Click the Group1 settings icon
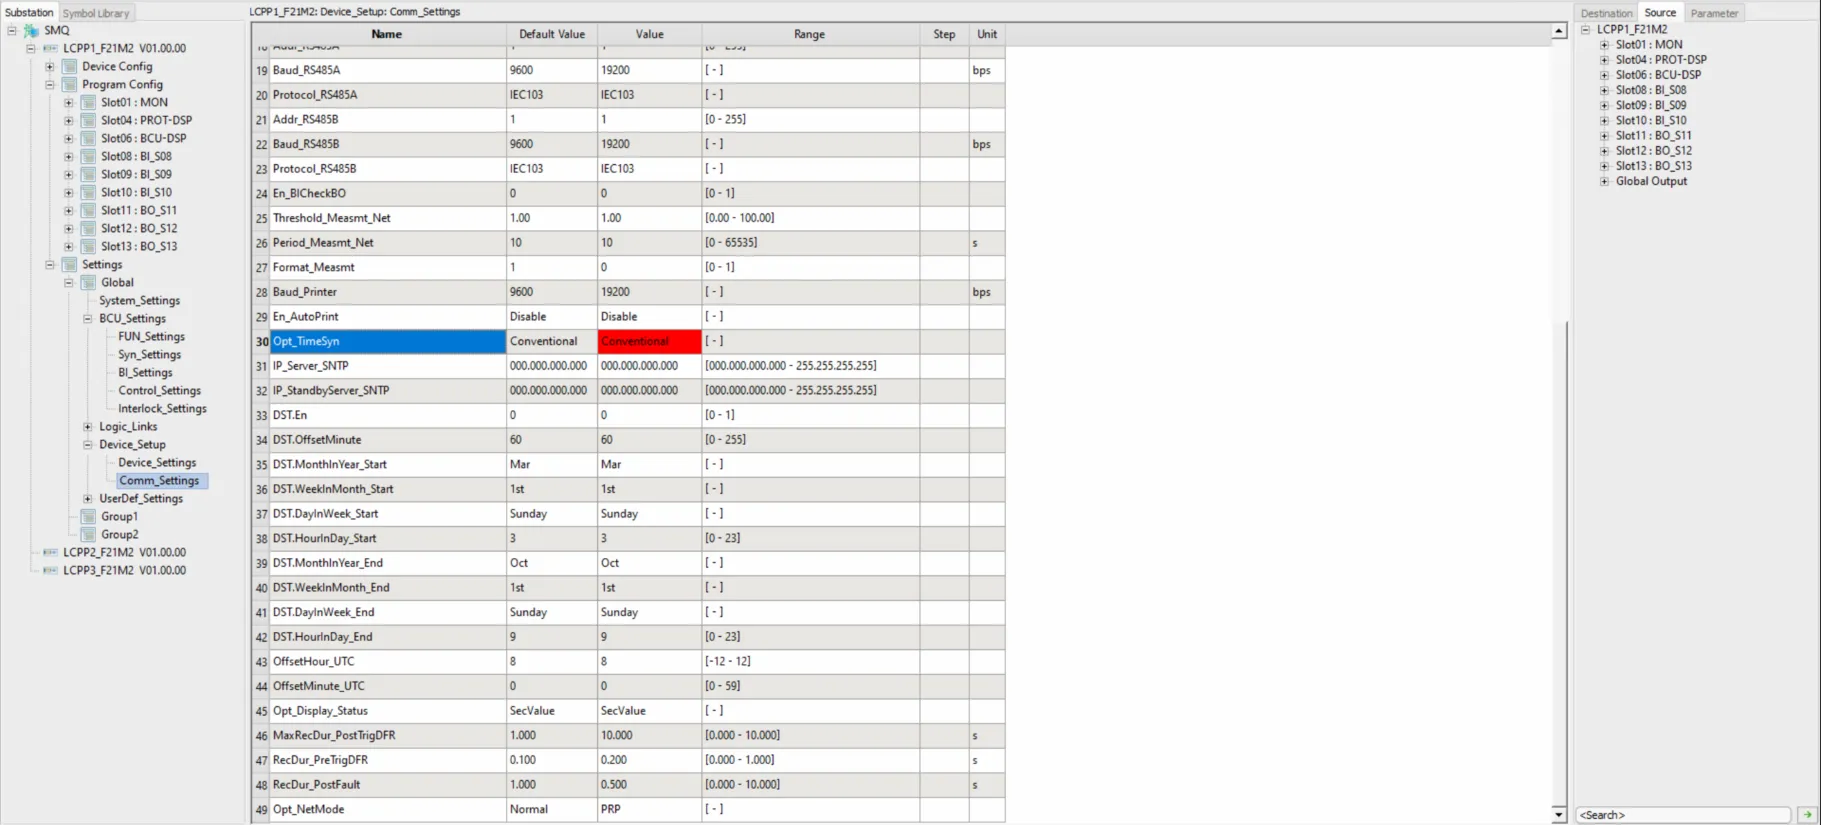The image size is (1821, 825). click(88, 516)
